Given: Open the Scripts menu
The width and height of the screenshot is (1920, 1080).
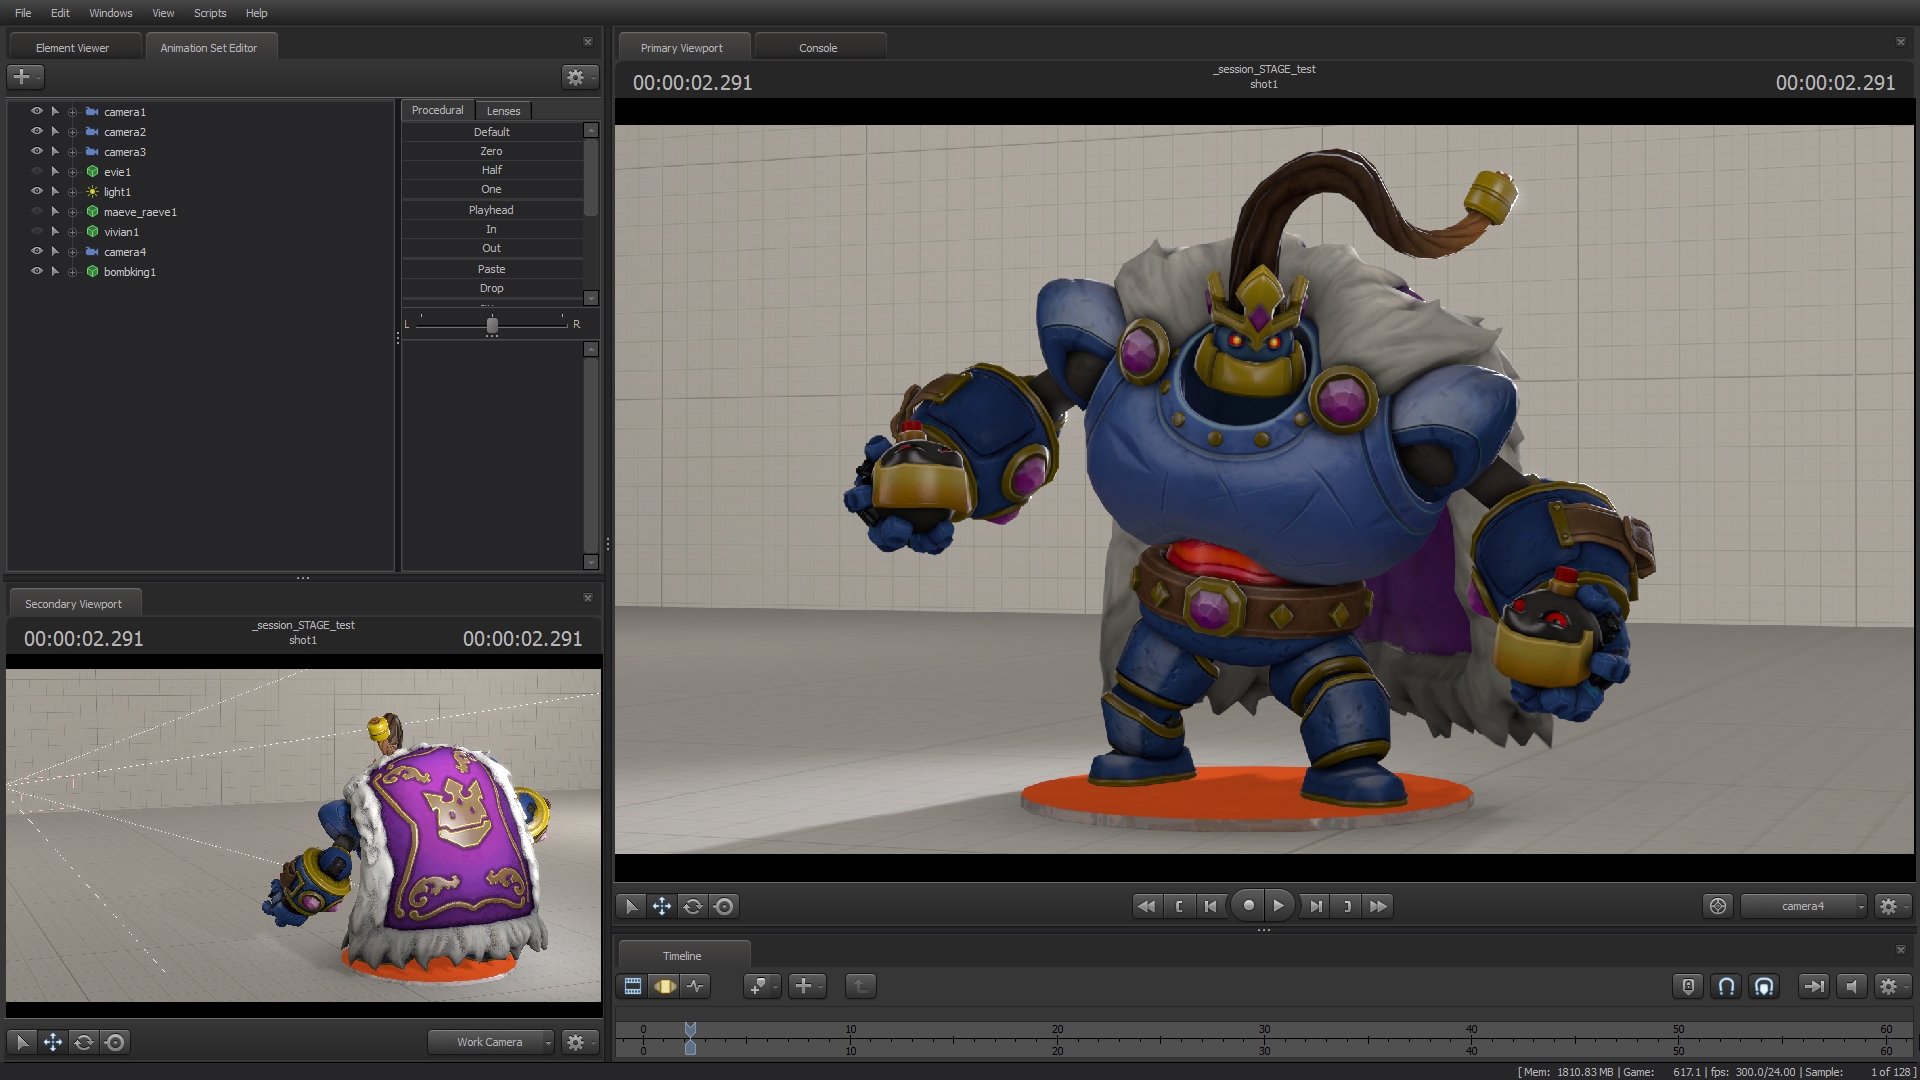Looking at the screenshot, I should (x=210, y=13).
